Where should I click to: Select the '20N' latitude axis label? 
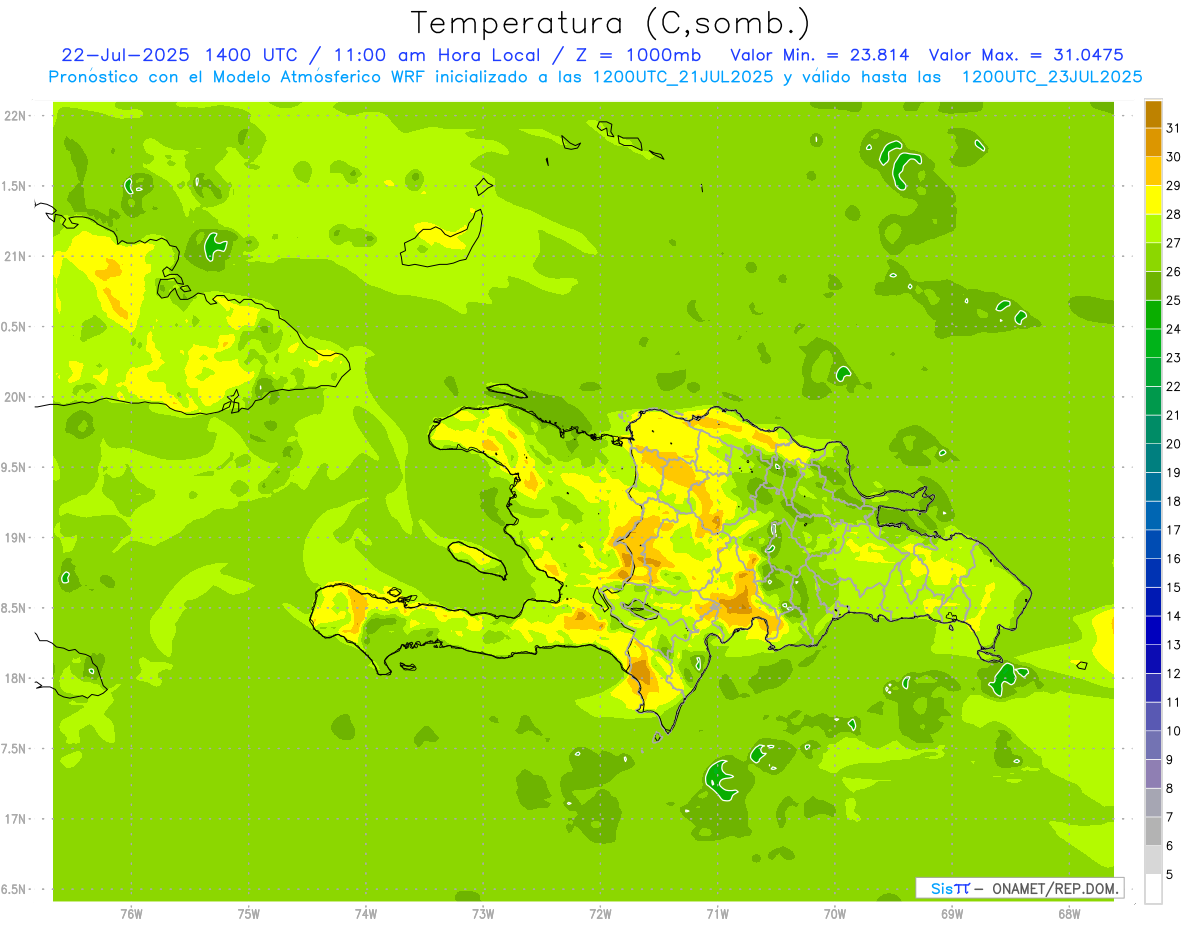click(16, 397)
